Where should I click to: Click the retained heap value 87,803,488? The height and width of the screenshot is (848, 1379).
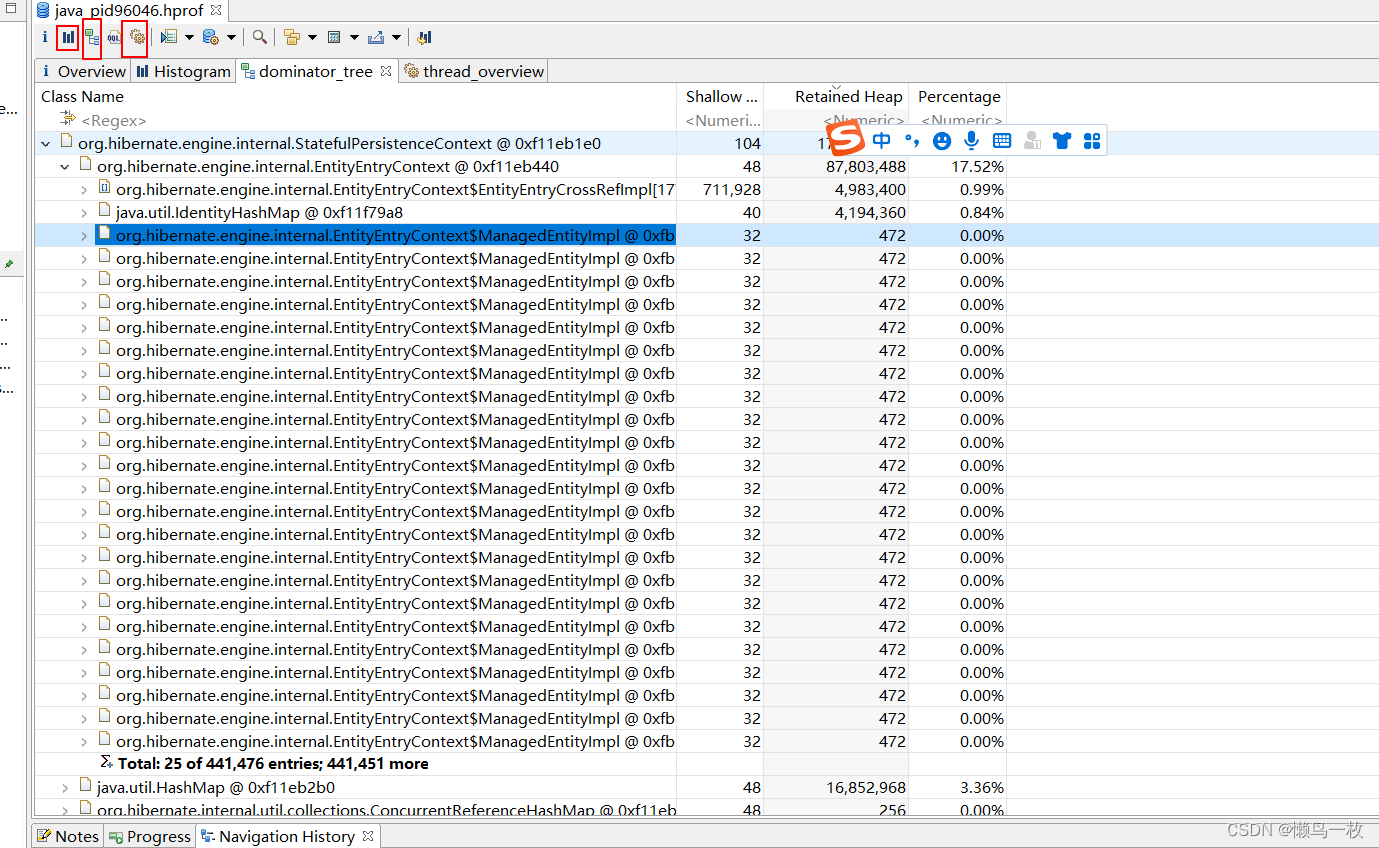tap(866, 167)
